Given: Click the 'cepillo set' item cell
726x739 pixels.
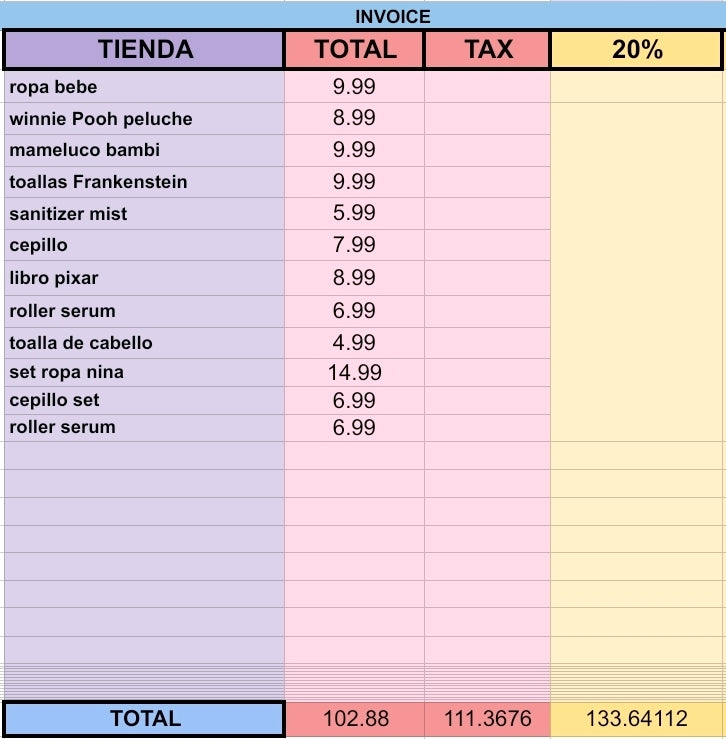Looking at the screenshot, I should (144, 401).
